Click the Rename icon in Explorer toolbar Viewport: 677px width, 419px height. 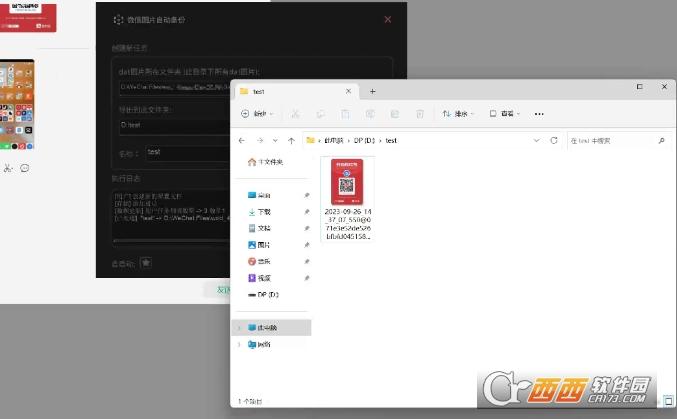[x=370, y=114]
